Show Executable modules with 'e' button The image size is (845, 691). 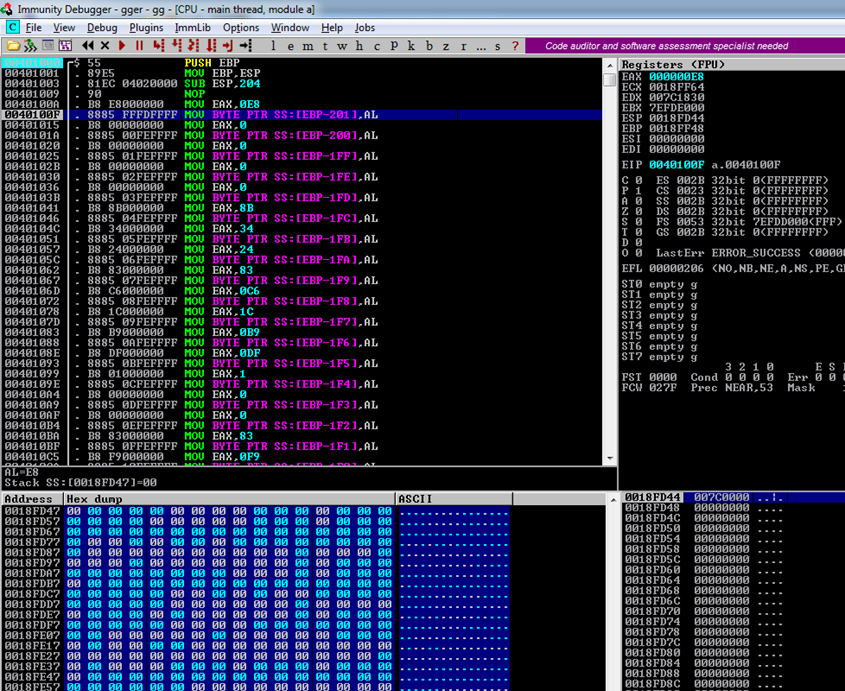(291, 46)
